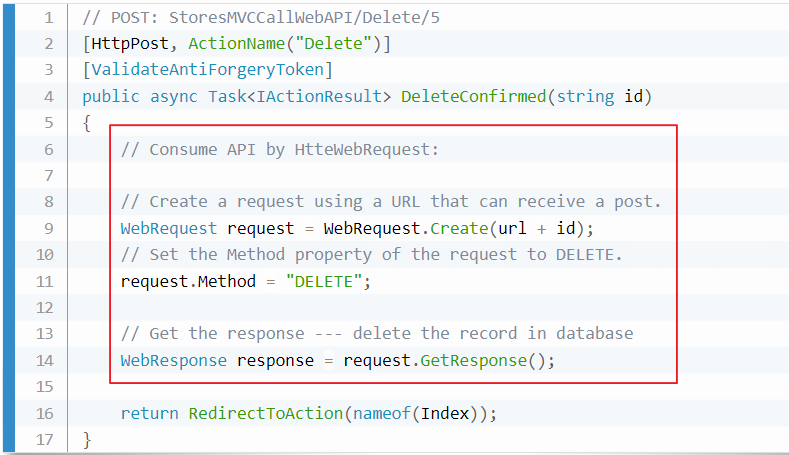
Task: Click the HttpPost attribute text
Action: [128, 44]
